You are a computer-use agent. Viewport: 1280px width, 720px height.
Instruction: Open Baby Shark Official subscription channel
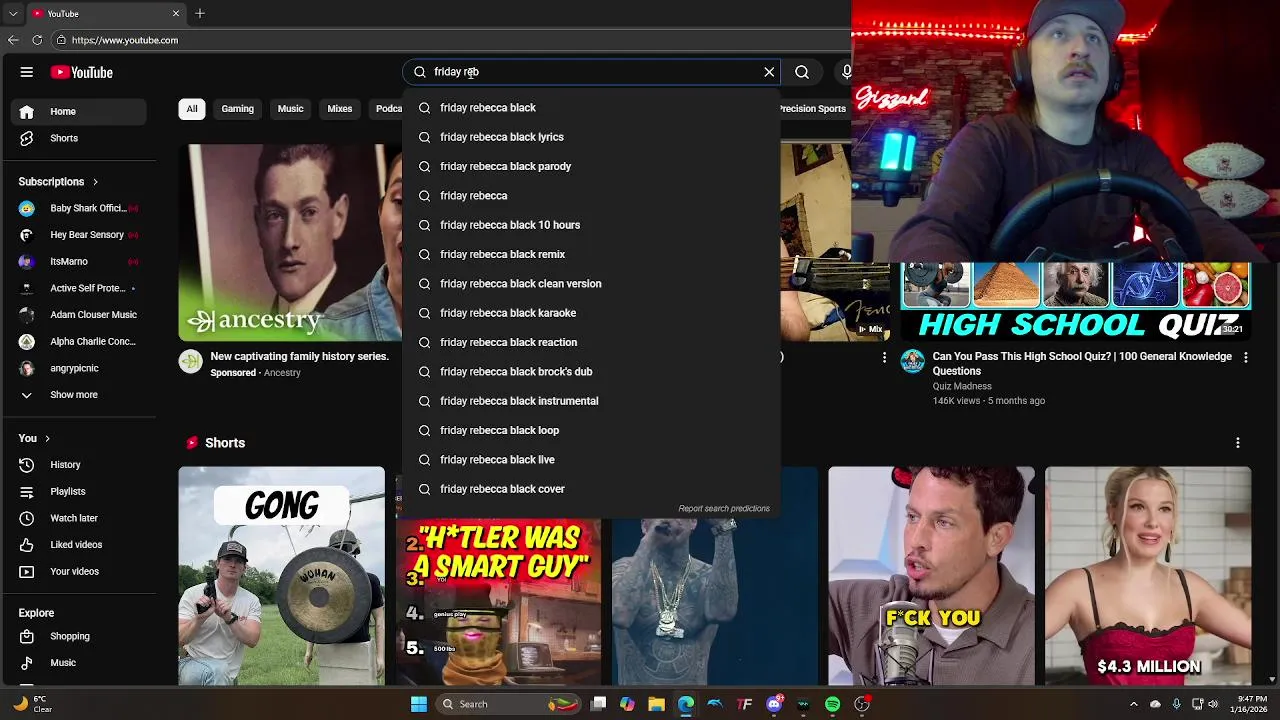(79, 208)
